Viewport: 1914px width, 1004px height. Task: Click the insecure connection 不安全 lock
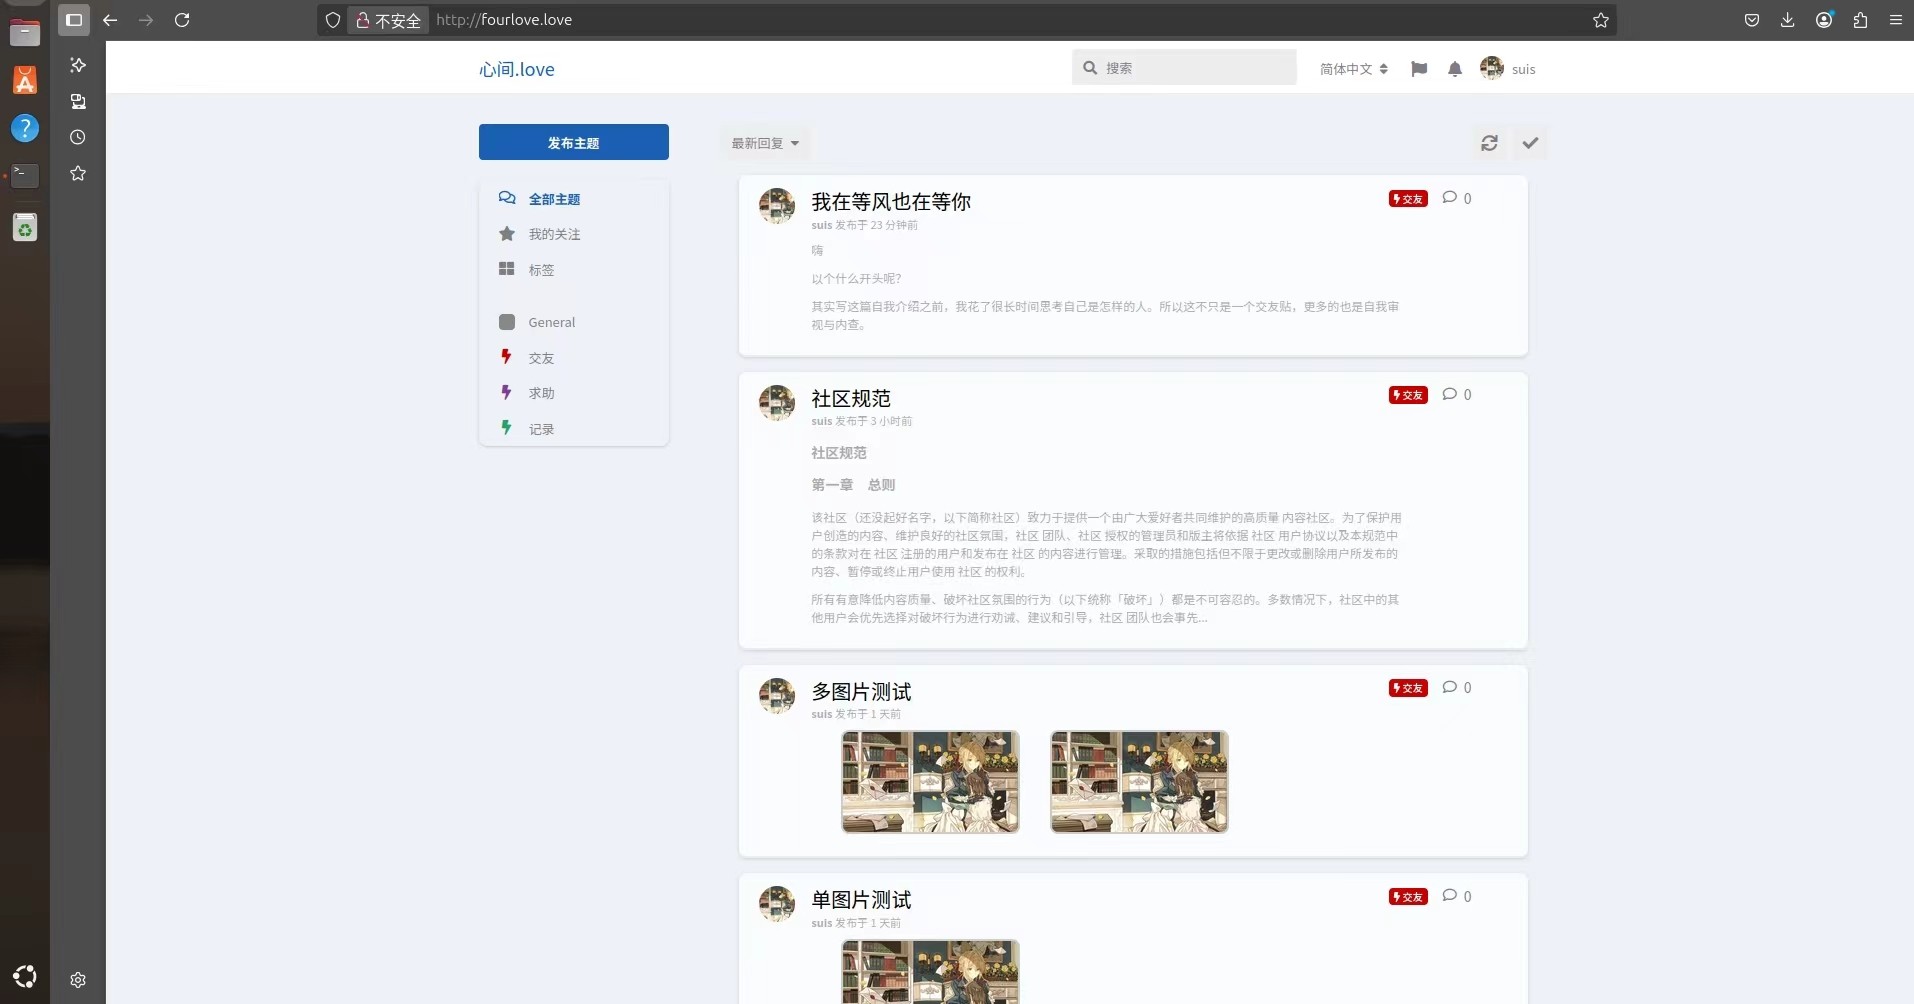tap(388, 20)
